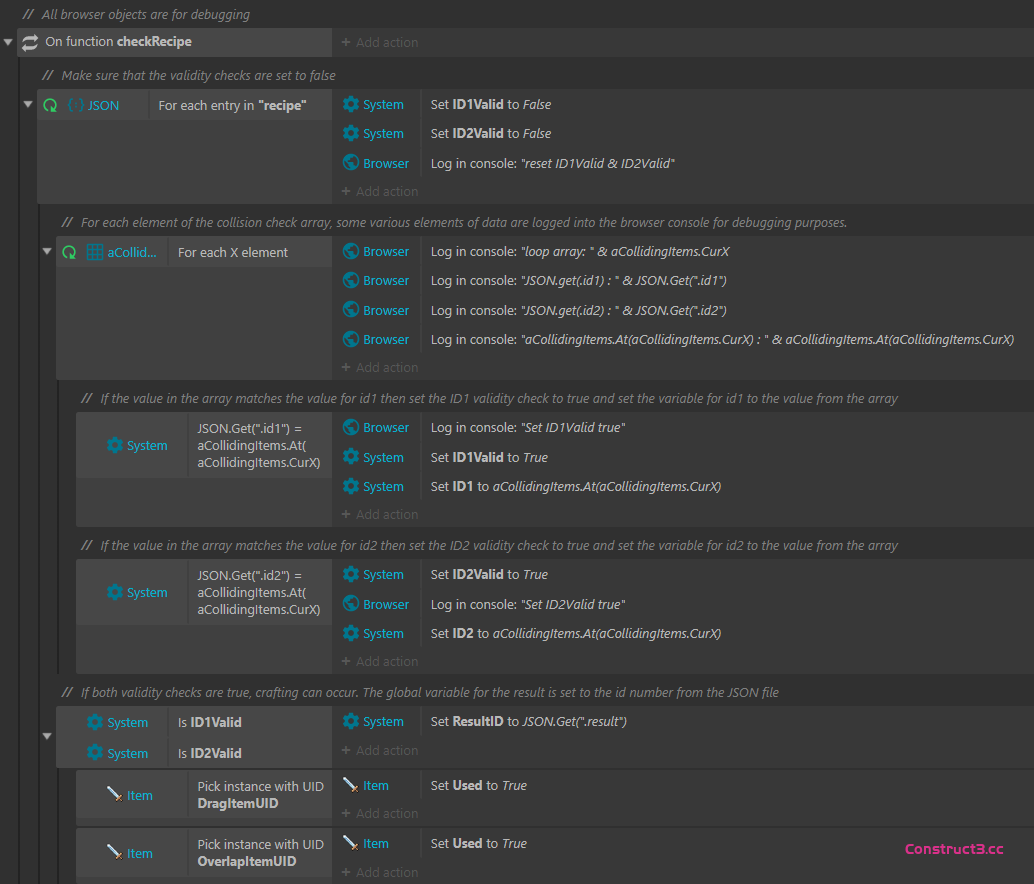Open the Construct3.cc watermark link
1034x884 pixels.
pyautogui.click(x=953, y=849)
